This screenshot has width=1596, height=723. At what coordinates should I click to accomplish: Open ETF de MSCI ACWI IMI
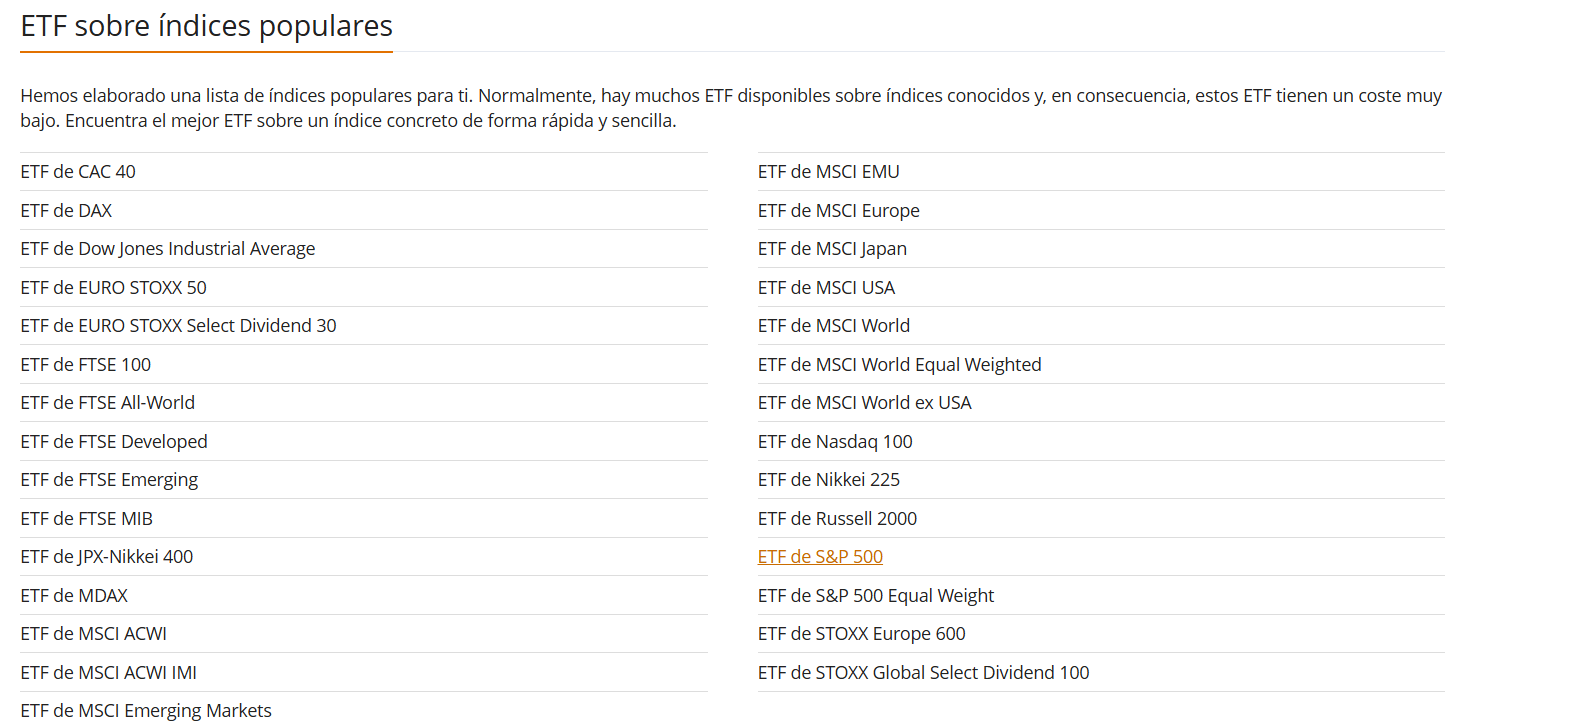pos(109,673)
